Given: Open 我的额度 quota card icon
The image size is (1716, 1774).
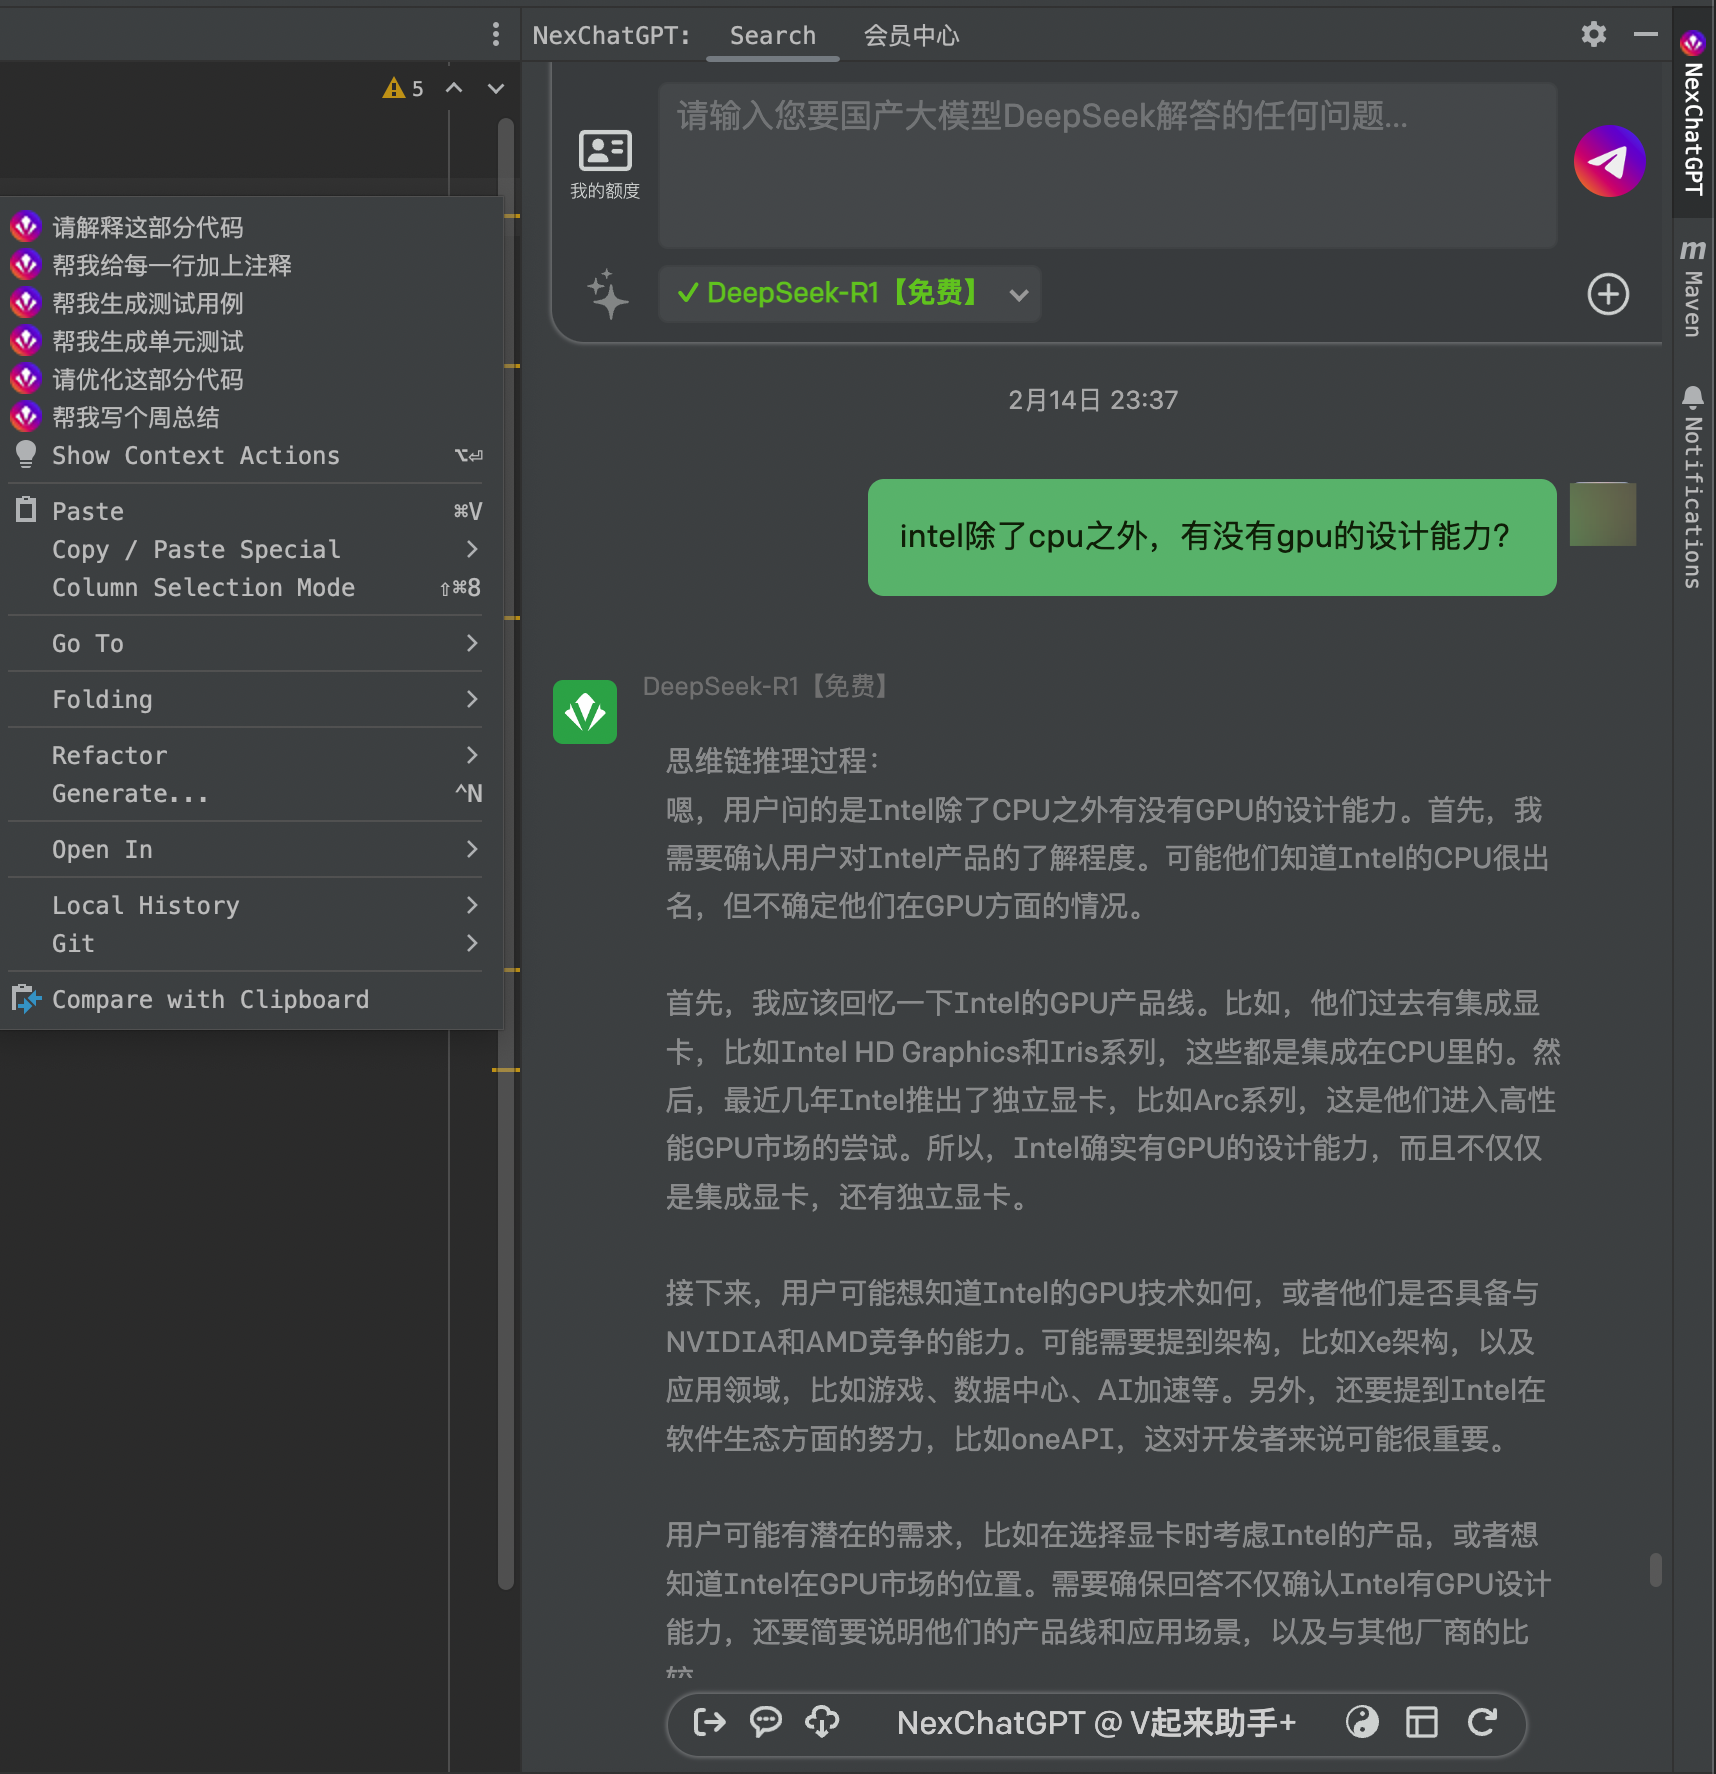Looking at the screenshot, I should pyautogui.click(x=605, y=165).
